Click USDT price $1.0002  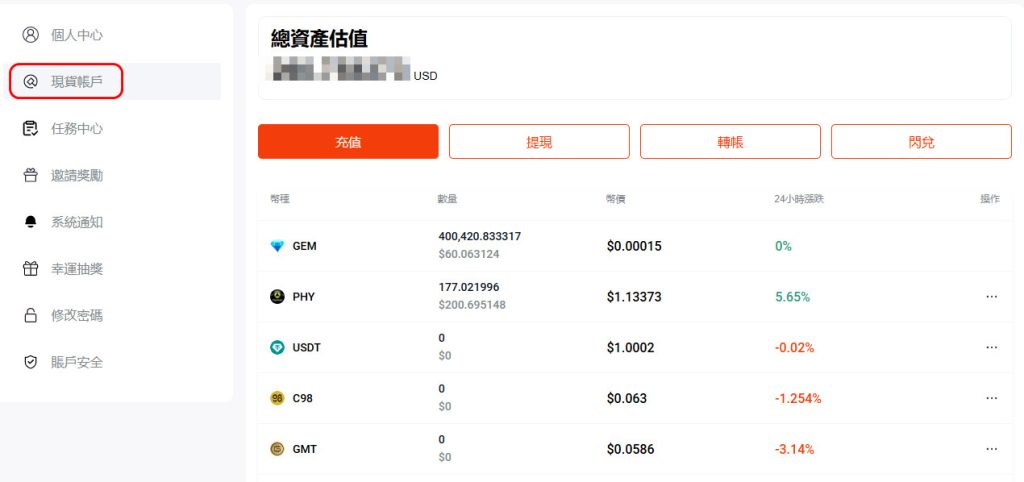pos(630,347)
